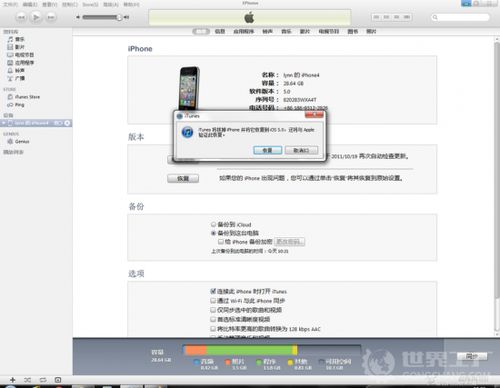
Task: Toggle open iTunes when iPhone connects checkbox
Action: [x=213, y=291]
